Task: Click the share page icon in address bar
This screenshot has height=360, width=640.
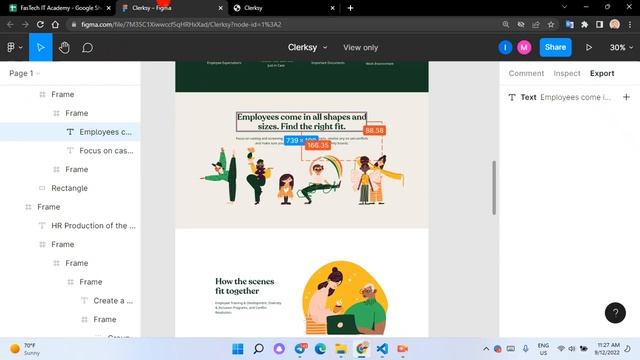Action: [536, 24]
